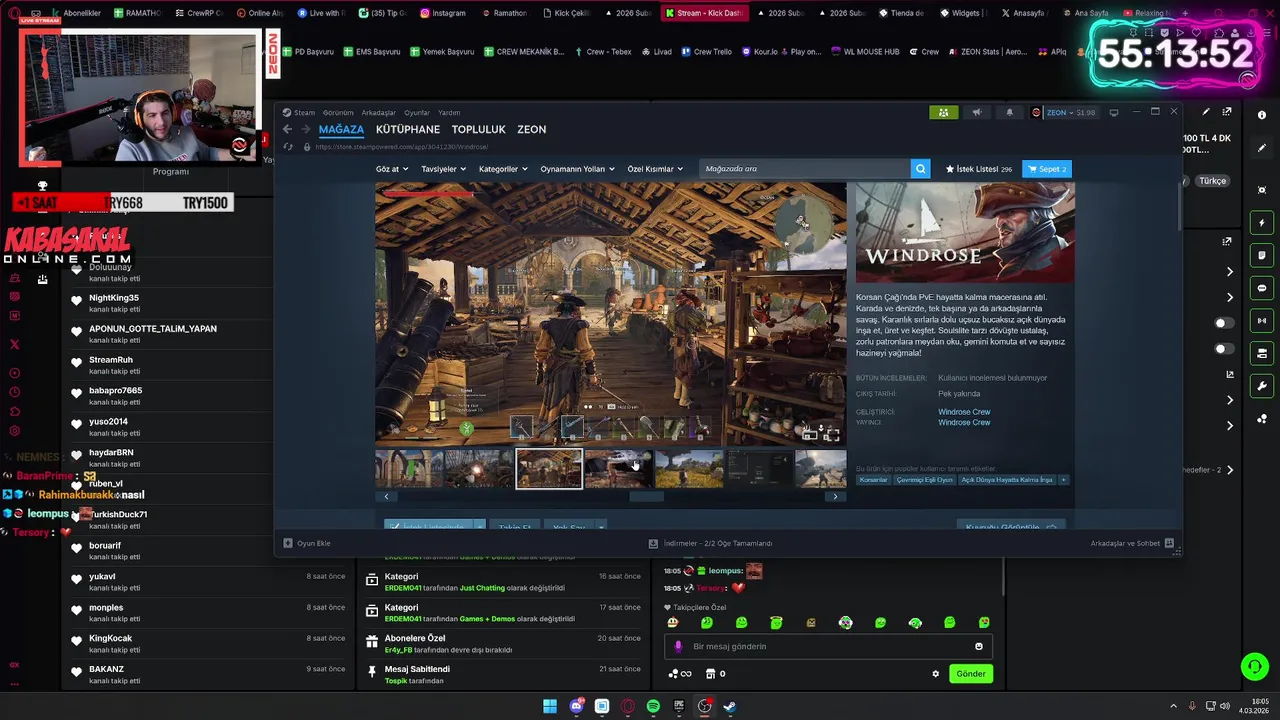Open Epic Games launcher in taskbar
1280x720 pixels.
click(679, 706)
